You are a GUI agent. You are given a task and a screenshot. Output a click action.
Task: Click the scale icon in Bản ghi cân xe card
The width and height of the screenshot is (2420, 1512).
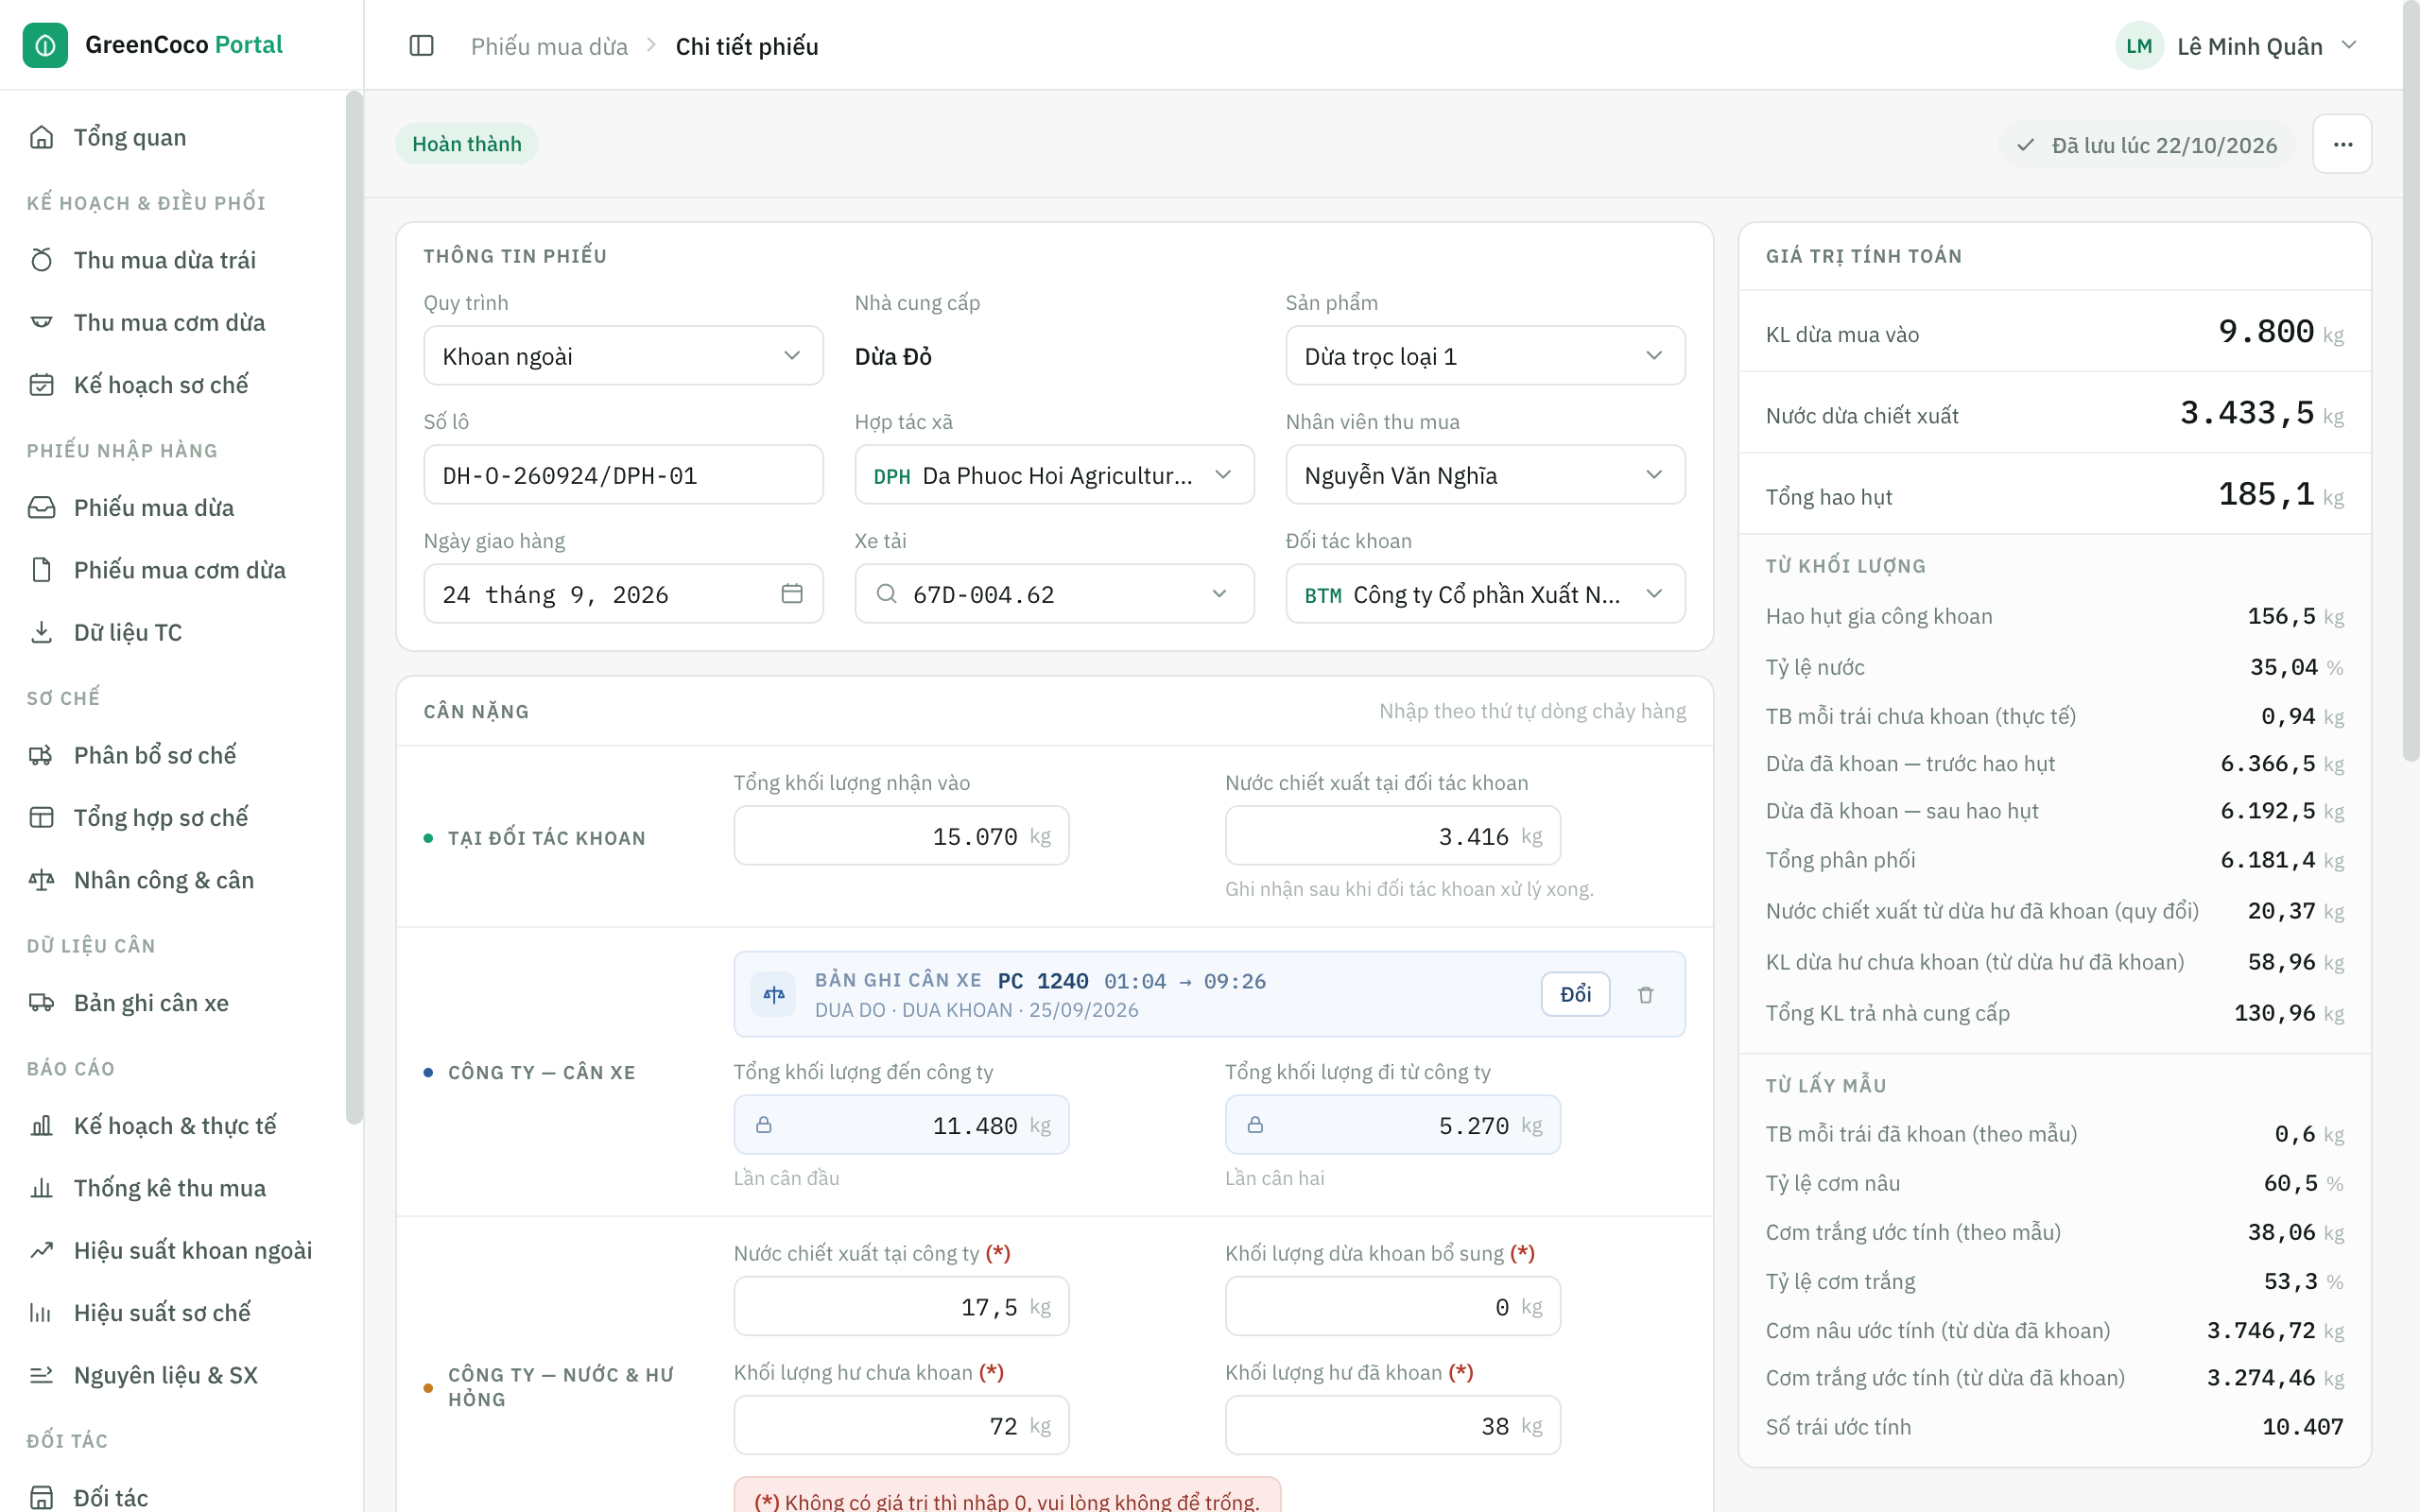coord(774,994)
